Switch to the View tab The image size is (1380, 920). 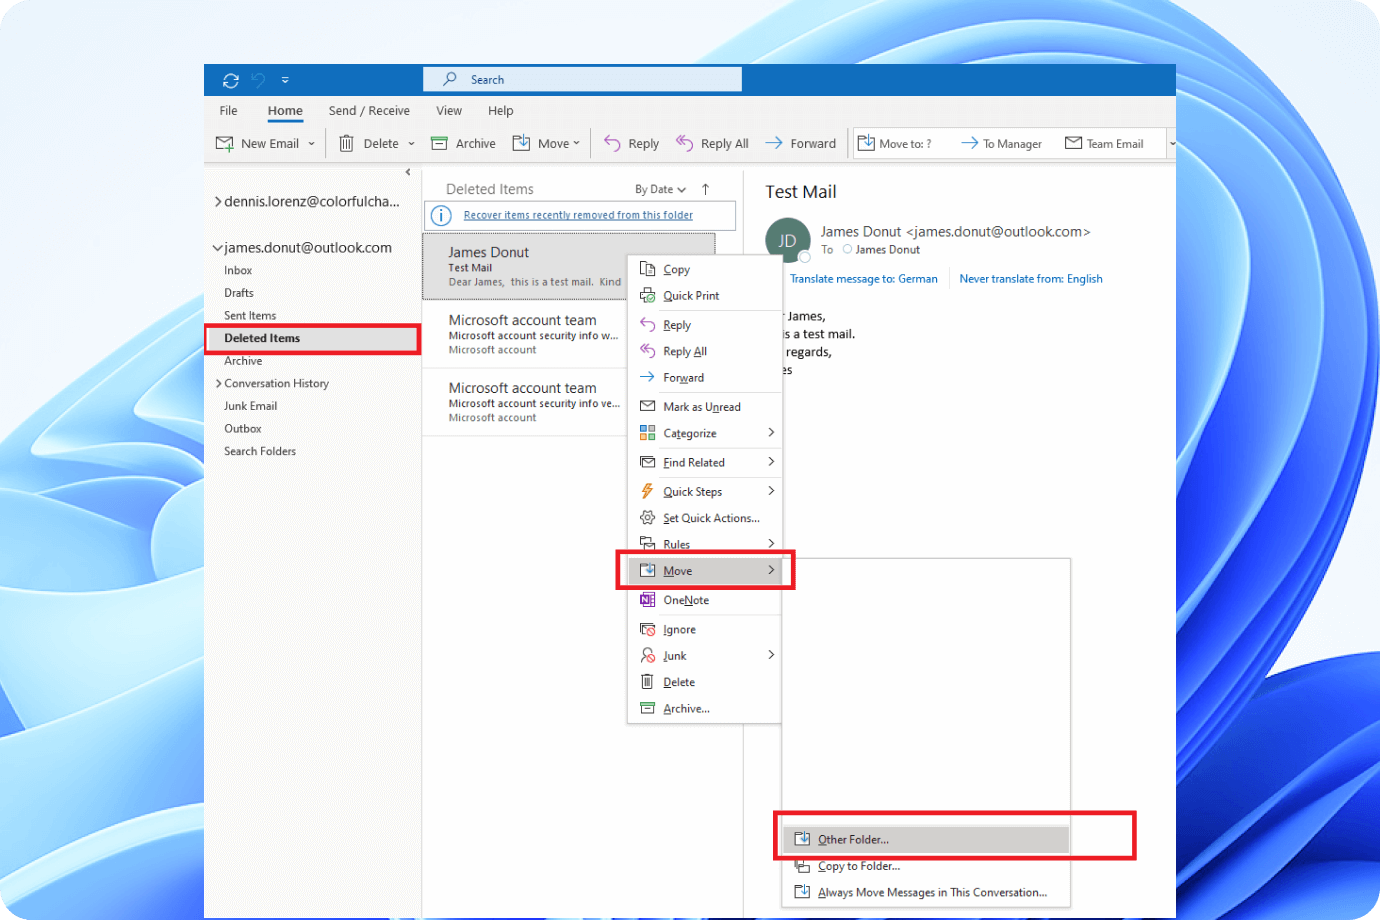(449, 111)
